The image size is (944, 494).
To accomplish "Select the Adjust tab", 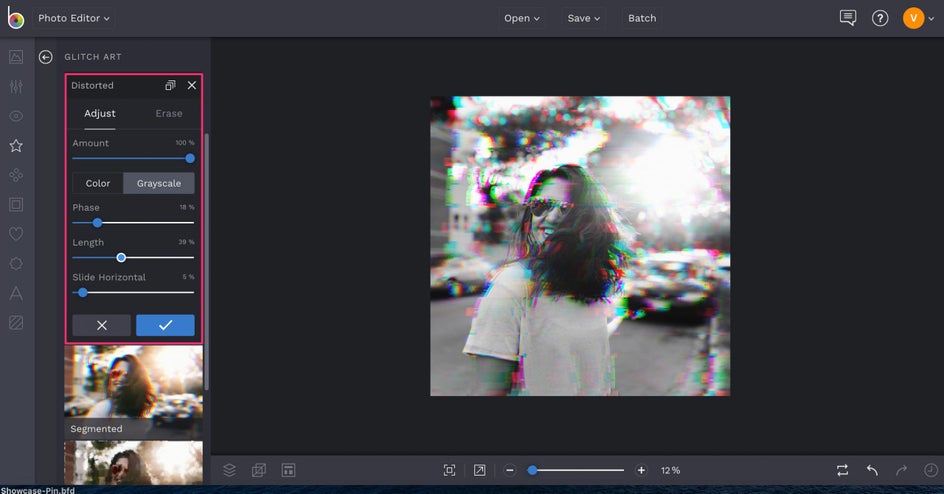I will [99, 114].
